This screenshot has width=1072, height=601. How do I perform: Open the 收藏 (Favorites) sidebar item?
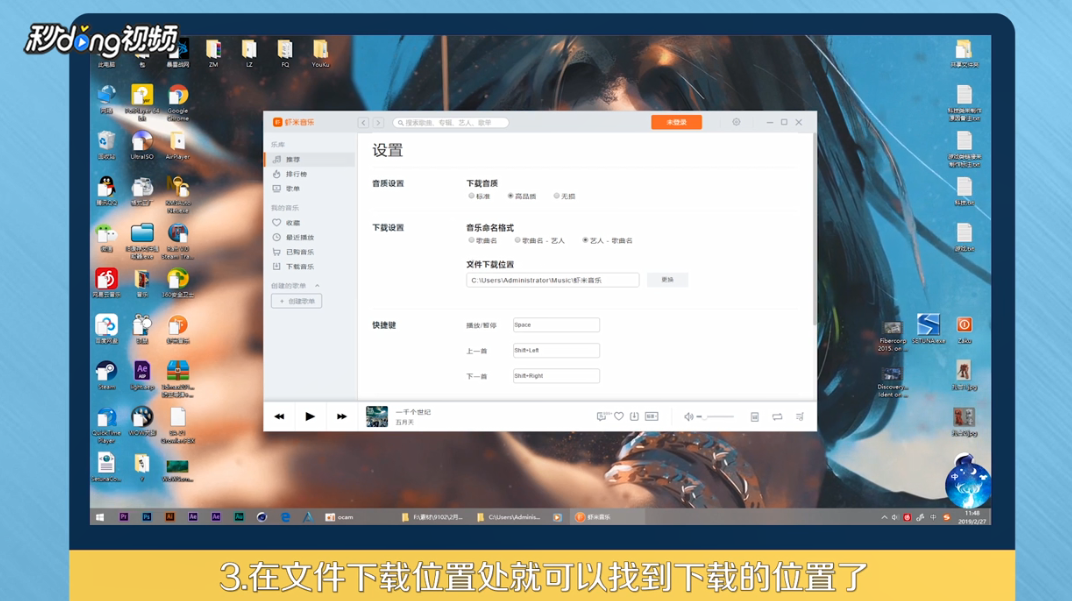[310, 223]
